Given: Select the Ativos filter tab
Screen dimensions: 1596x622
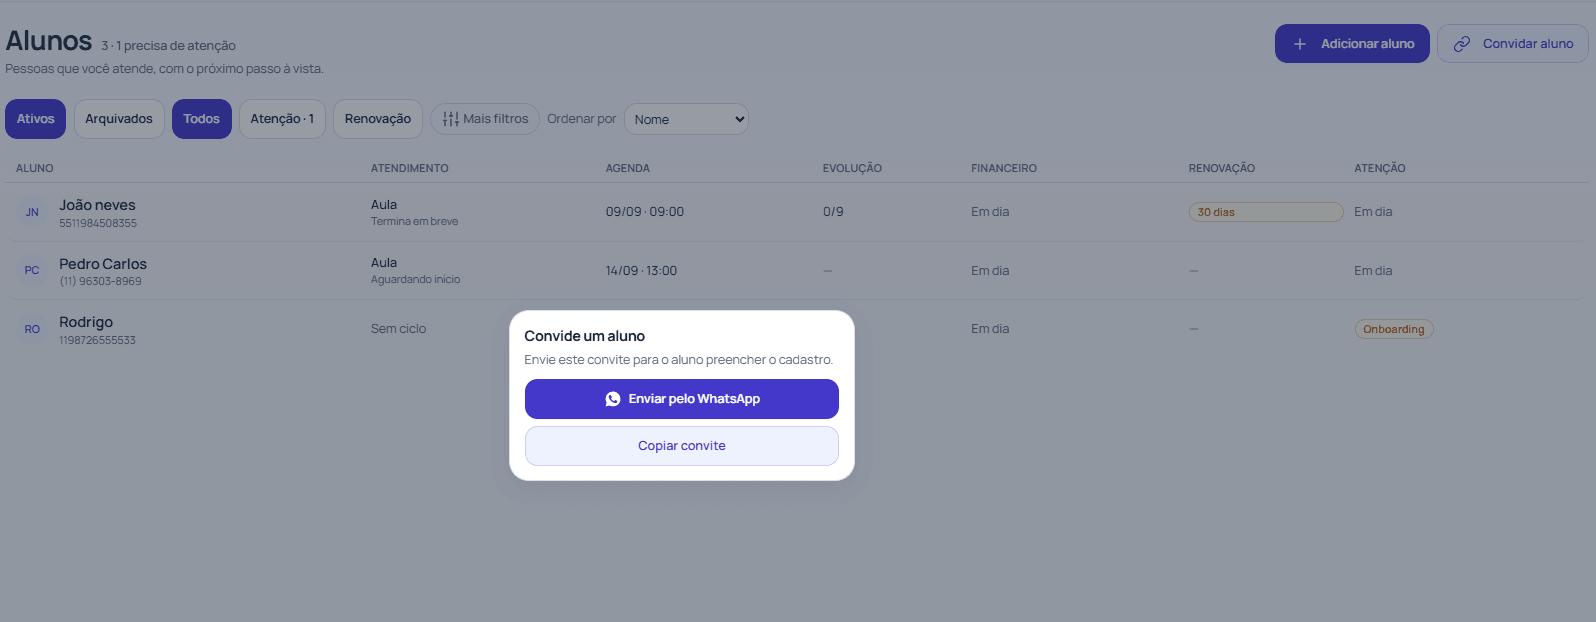Looking at the screenshot, I should point(36,119).
